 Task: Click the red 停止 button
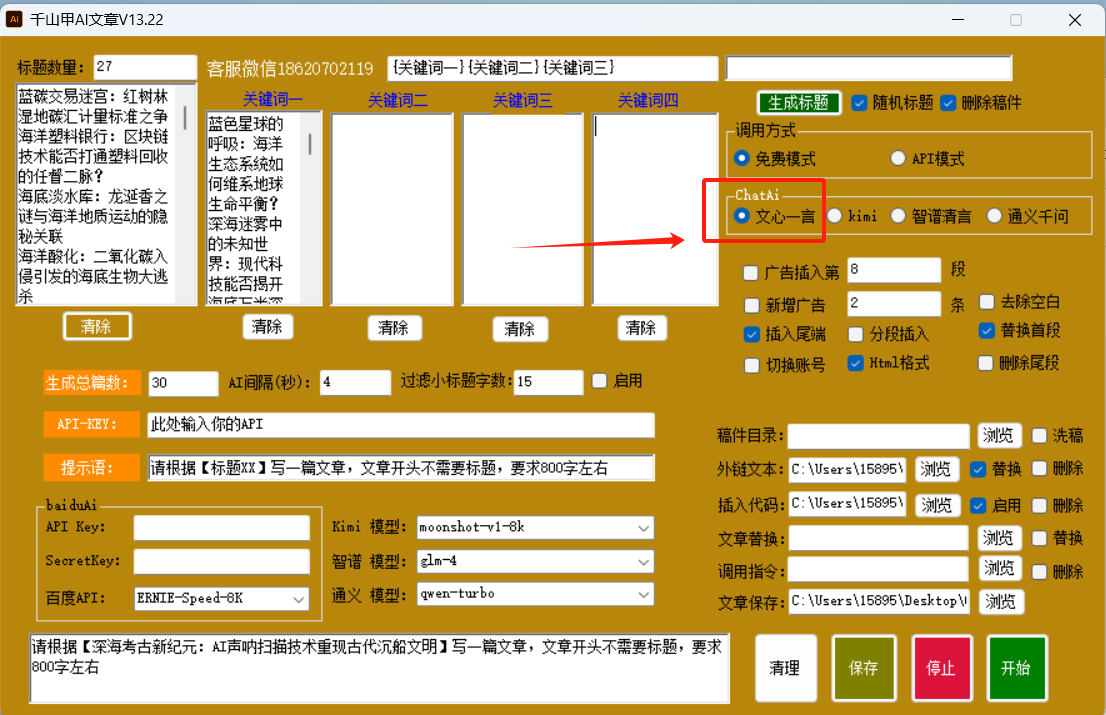941,668
